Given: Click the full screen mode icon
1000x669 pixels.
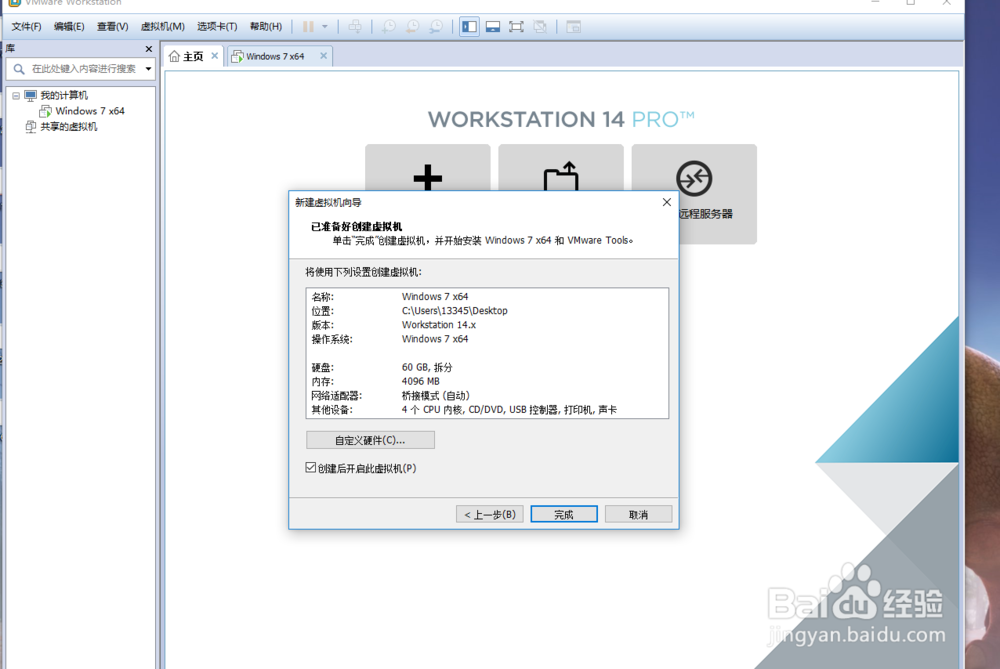Looking at the screenshot, I should (516, 27).
